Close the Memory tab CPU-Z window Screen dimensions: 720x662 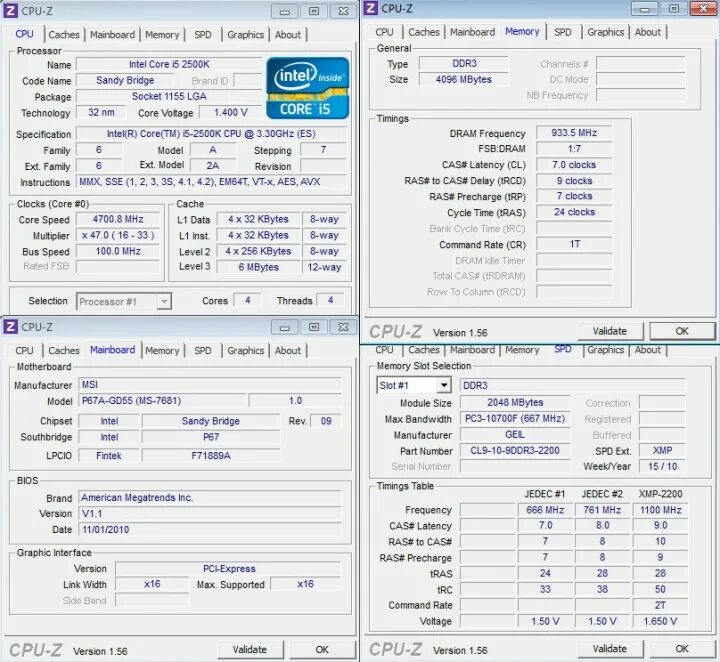pos(703,8)
